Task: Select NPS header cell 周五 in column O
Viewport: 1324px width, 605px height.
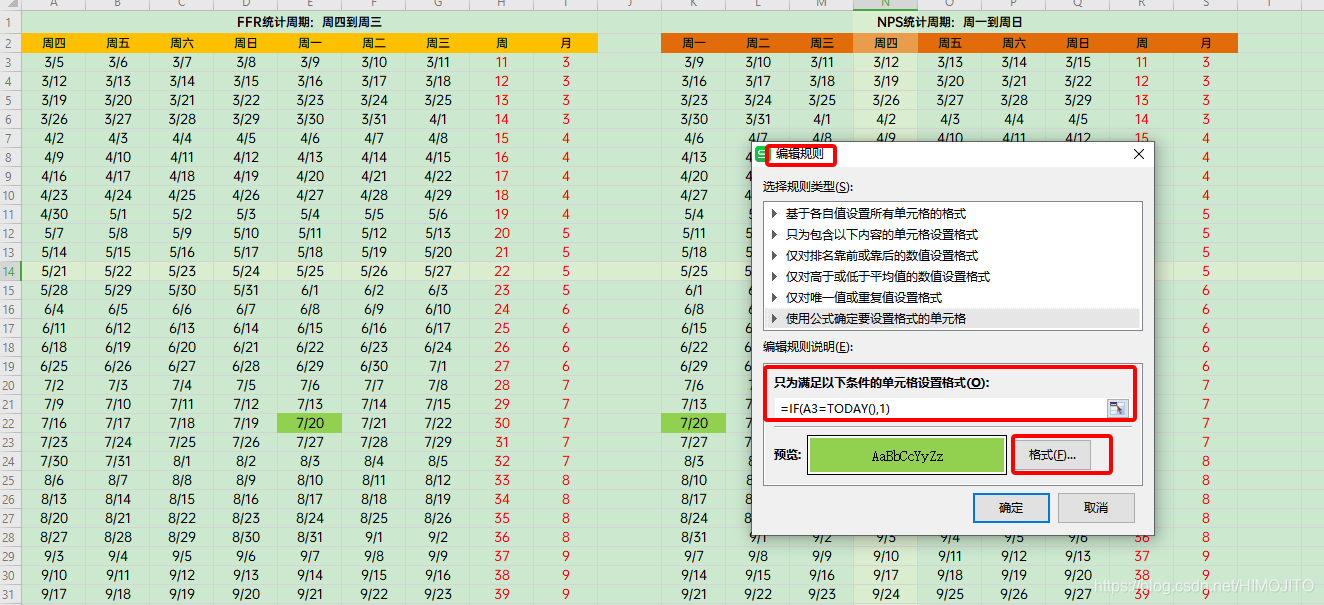Action: click(950, 43)
